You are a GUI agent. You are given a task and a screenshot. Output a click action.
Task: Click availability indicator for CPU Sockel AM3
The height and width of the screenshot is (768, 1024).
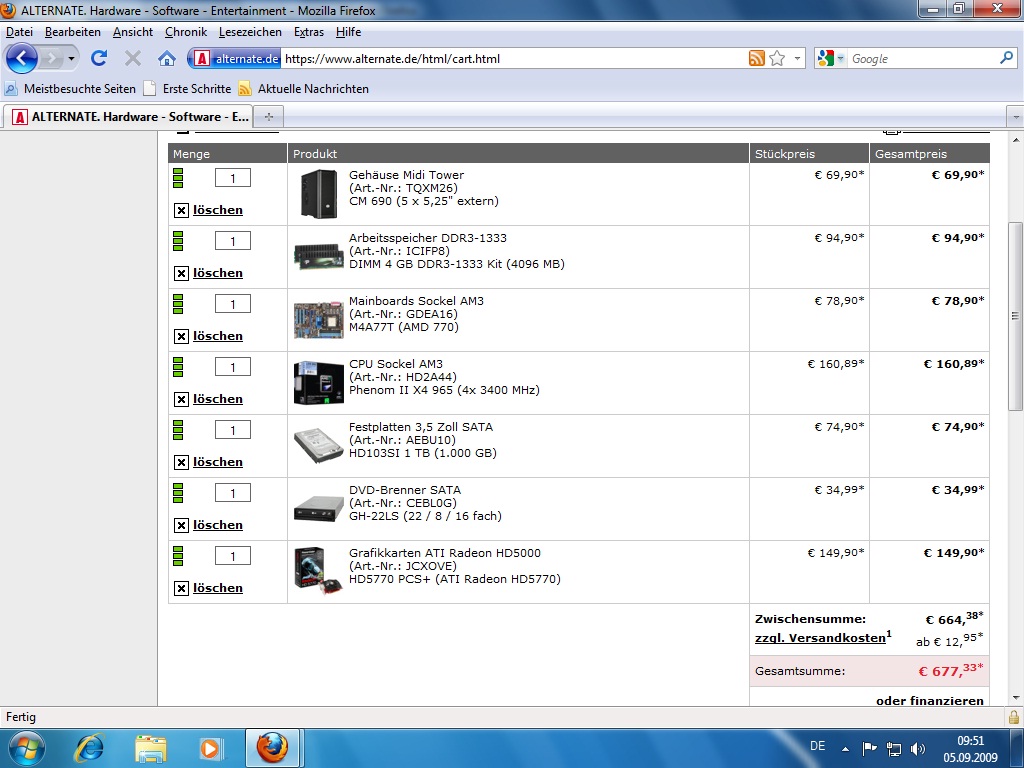(x=178, y=367)
